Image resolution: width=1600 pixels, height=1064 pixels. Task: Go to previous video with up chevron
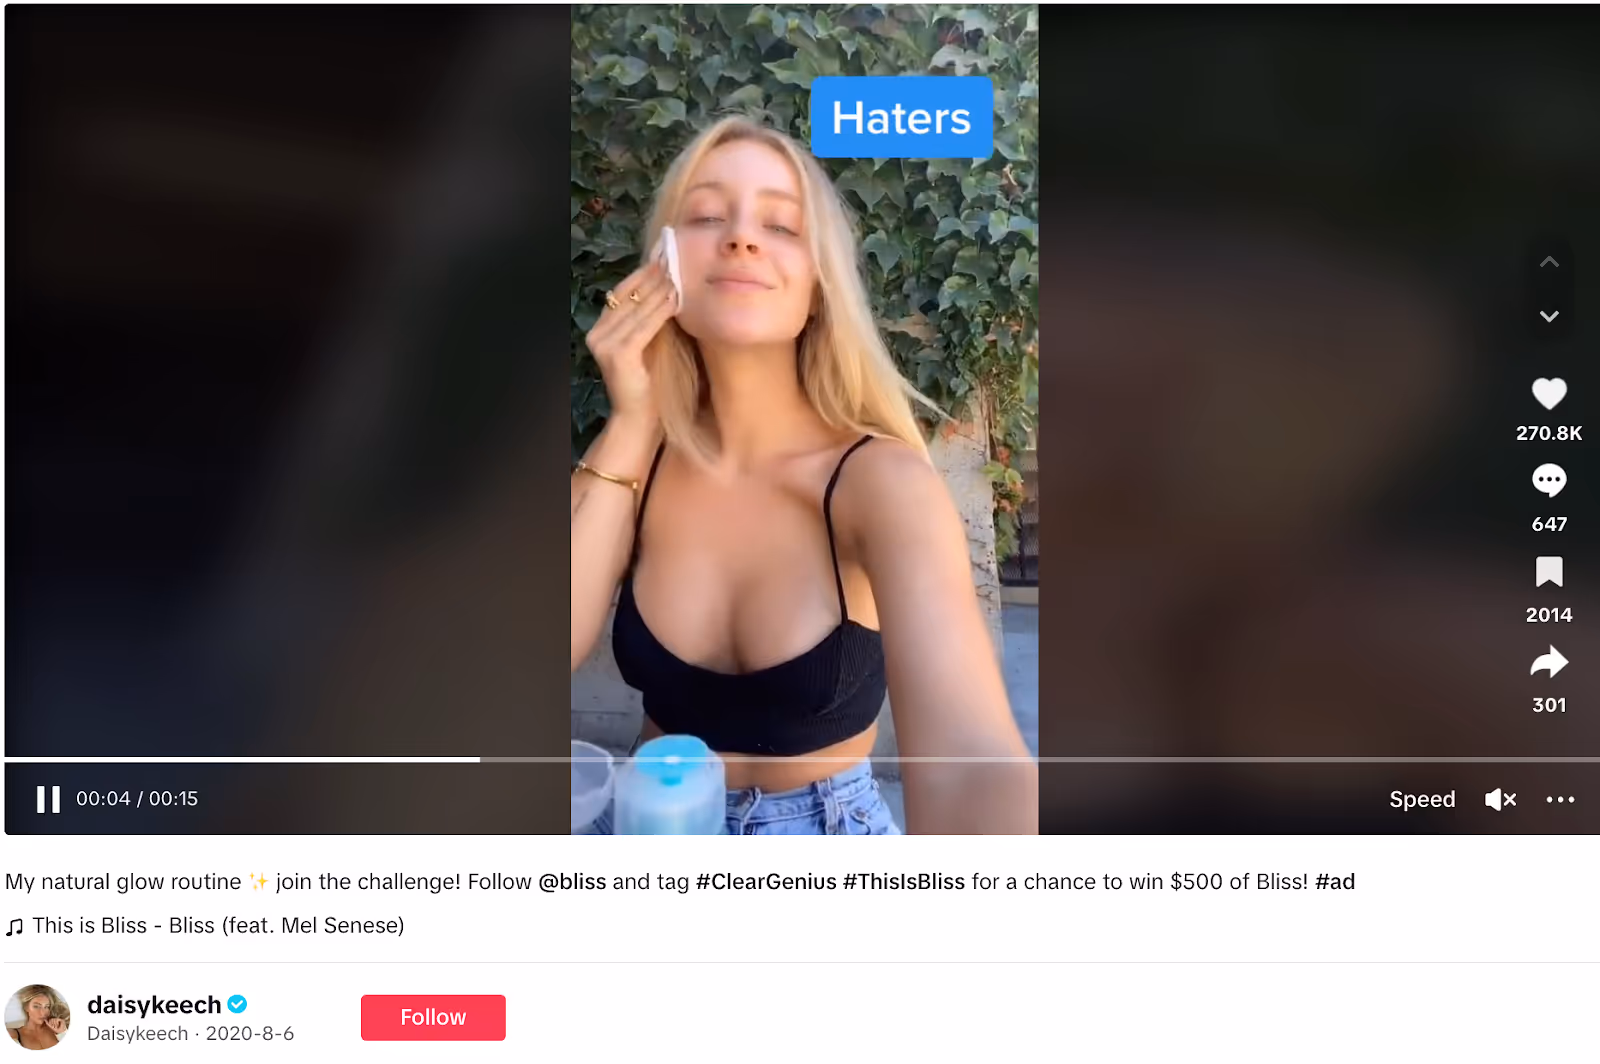(x=1549, y=262)
